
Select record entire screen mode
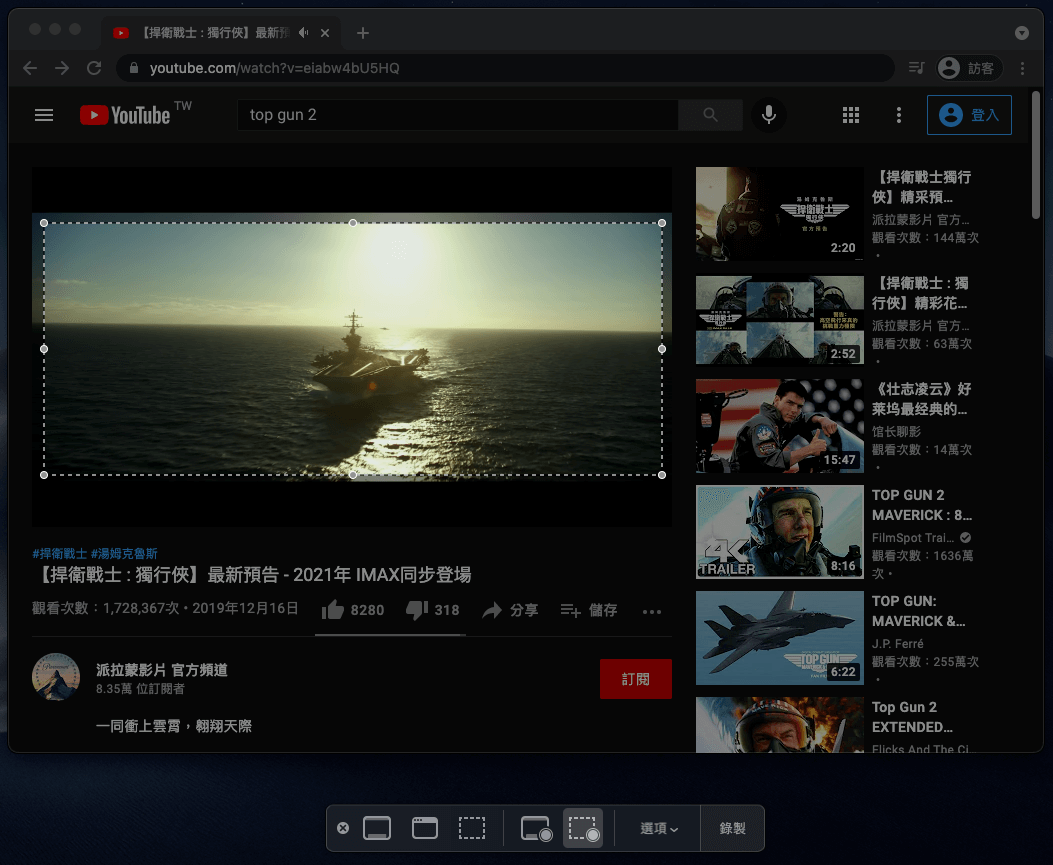tap(536, 828)
